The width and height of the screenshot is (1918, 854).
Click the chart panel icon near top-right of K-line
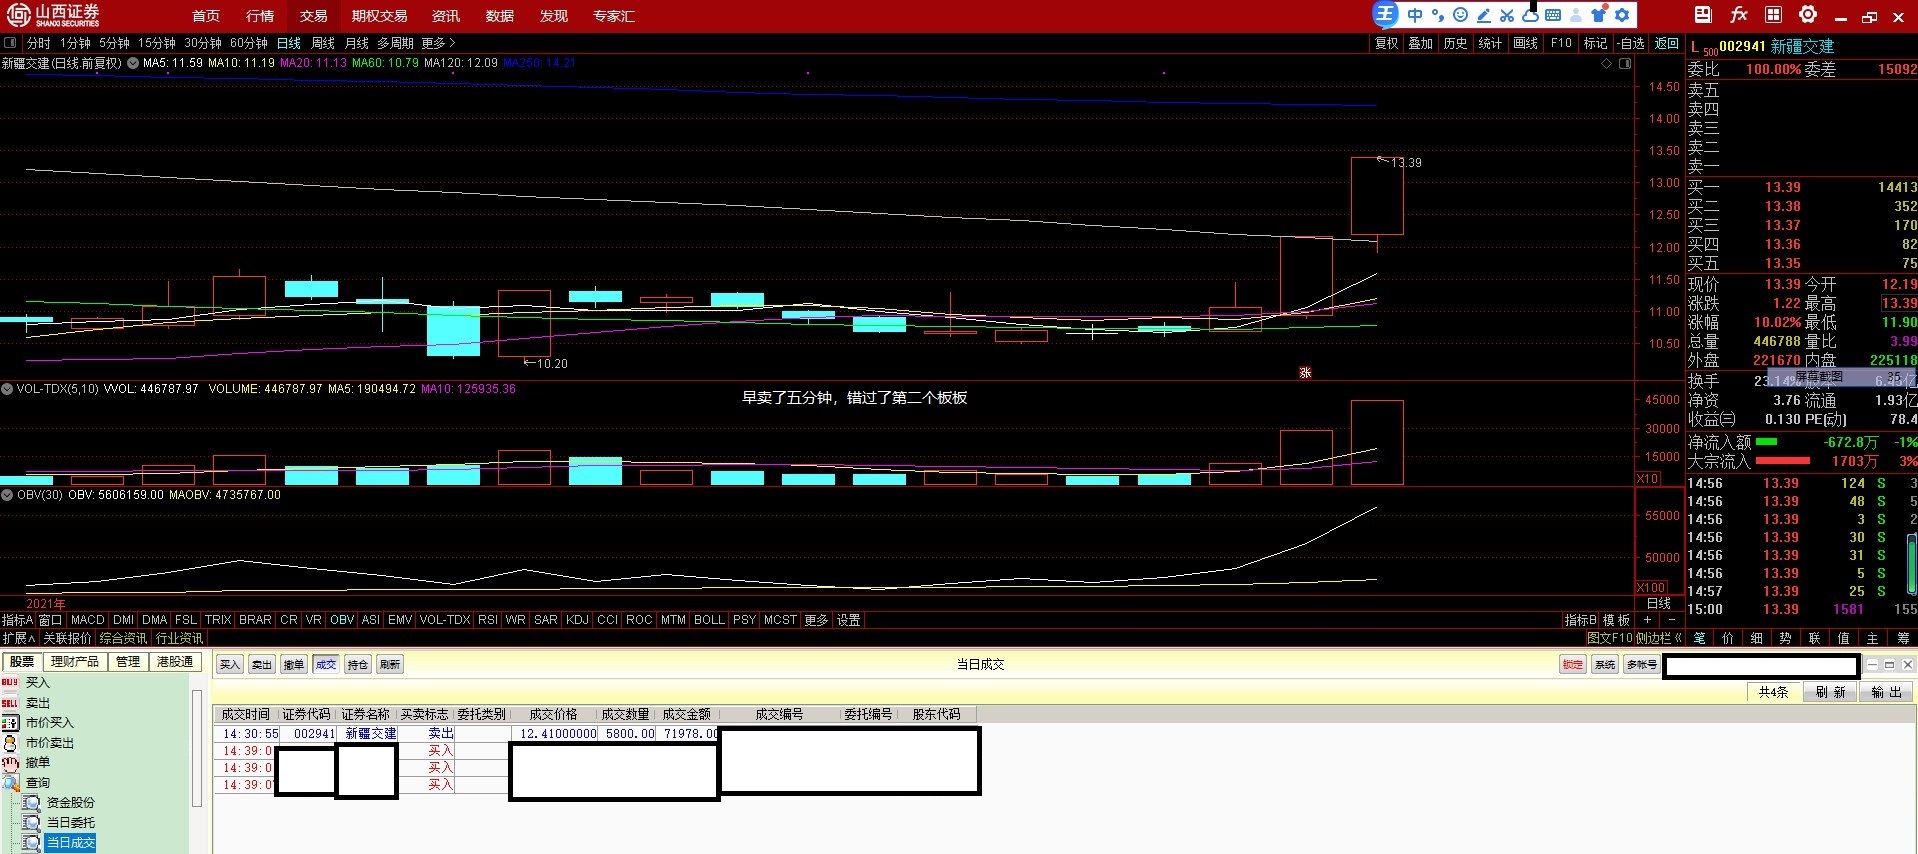tap(1625, 63)
